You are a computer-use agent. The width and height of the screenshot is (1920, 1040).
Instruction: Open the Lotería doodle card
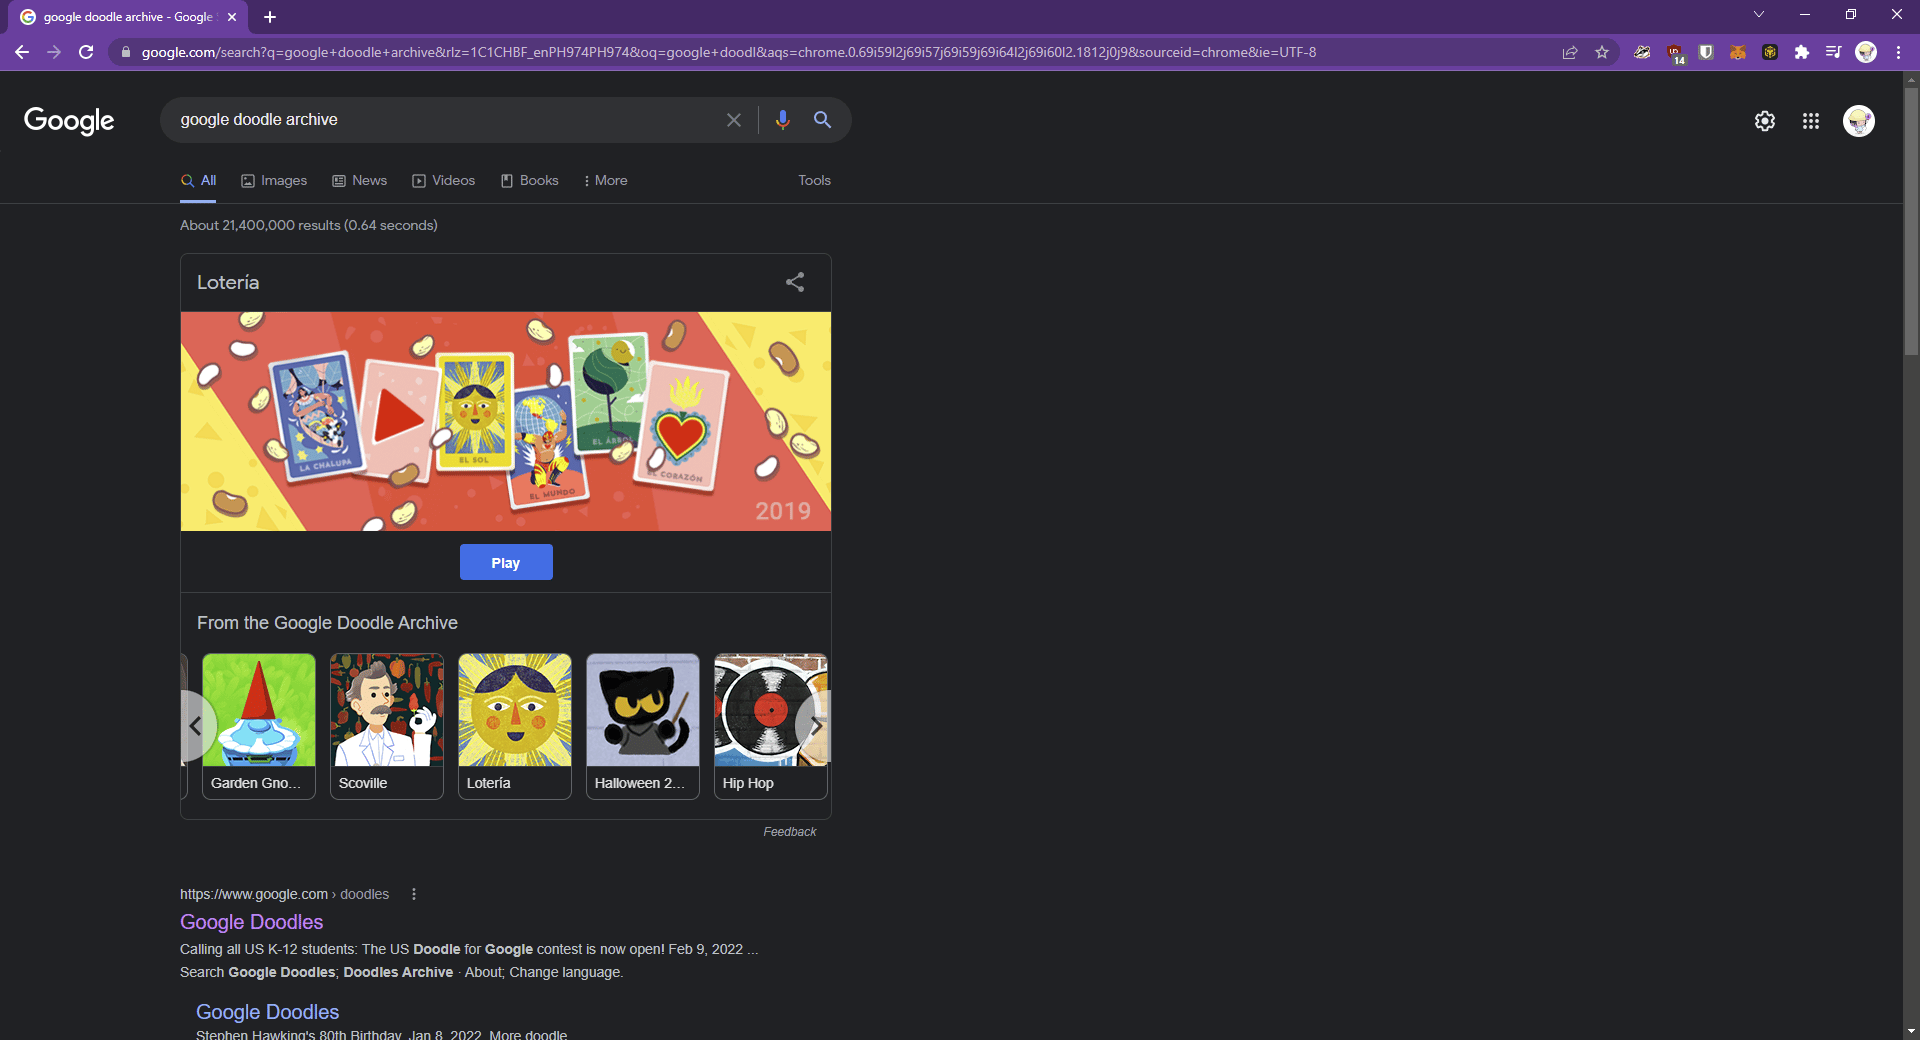515,726
